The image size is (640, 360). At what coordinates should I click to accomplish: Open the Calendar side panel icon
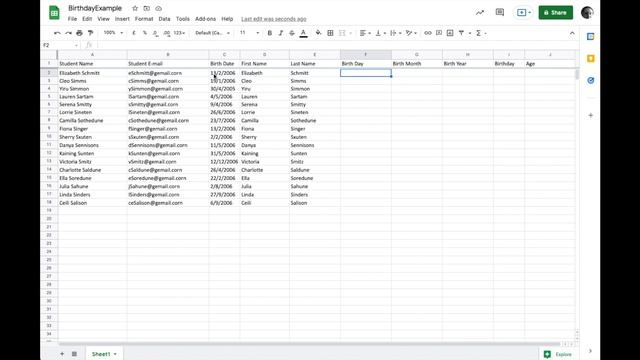(x=591, y=37)
